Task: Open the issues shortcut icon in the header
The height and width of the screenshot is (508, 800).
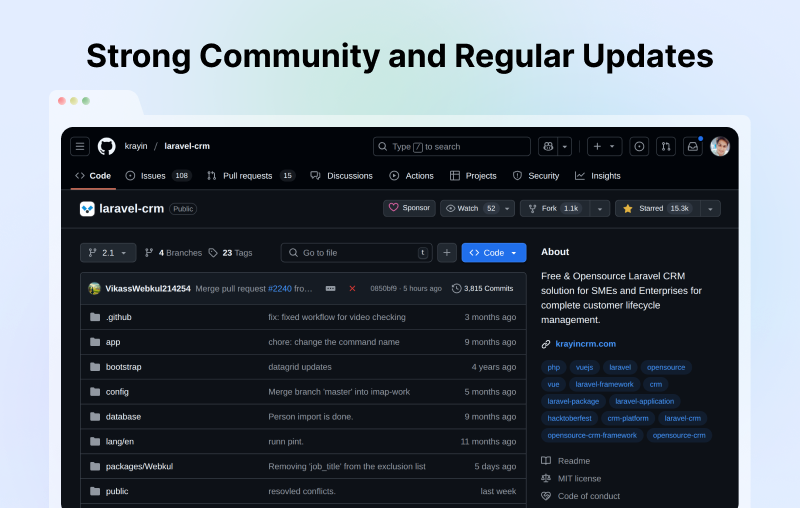Action: [640, 146]
